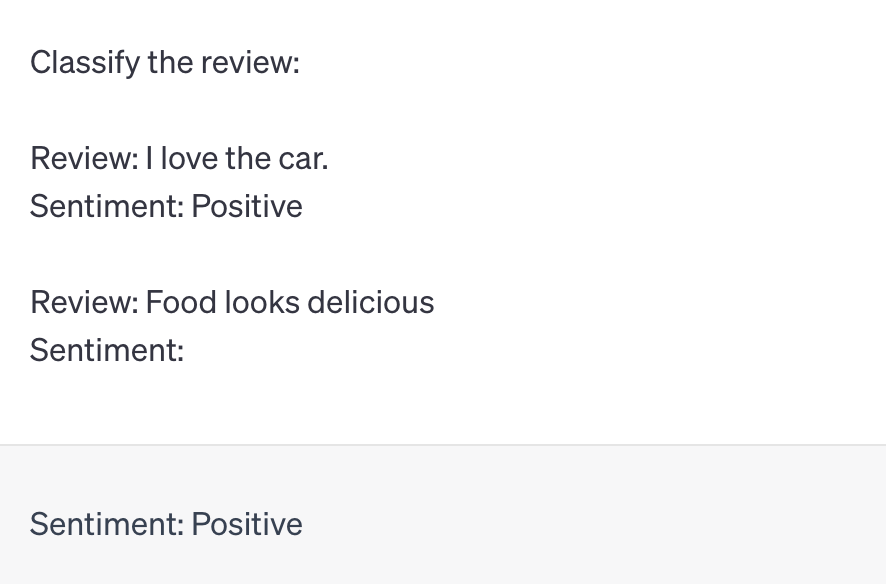Click the 'Sentiment:' label above the second review
886x584 pixels.
[107, 206]
